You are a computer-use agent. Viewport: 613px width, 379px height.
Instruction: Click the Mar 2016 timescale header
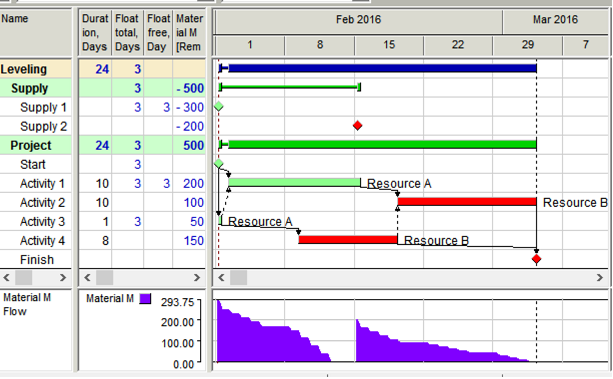pos(555,20)
